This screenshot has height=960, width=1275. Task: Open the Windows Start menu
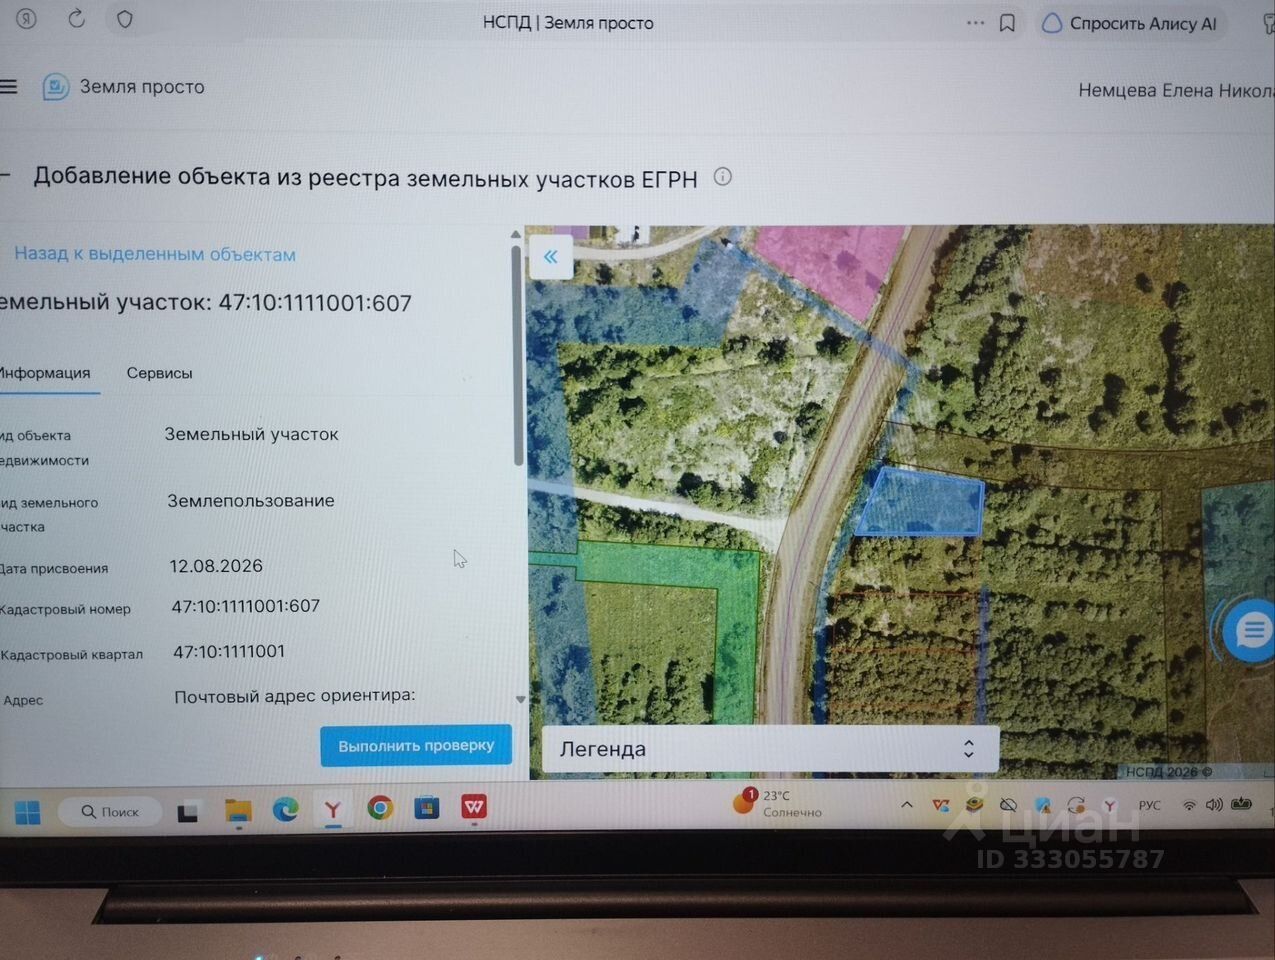pyautogui.click(x=28, y=811)
